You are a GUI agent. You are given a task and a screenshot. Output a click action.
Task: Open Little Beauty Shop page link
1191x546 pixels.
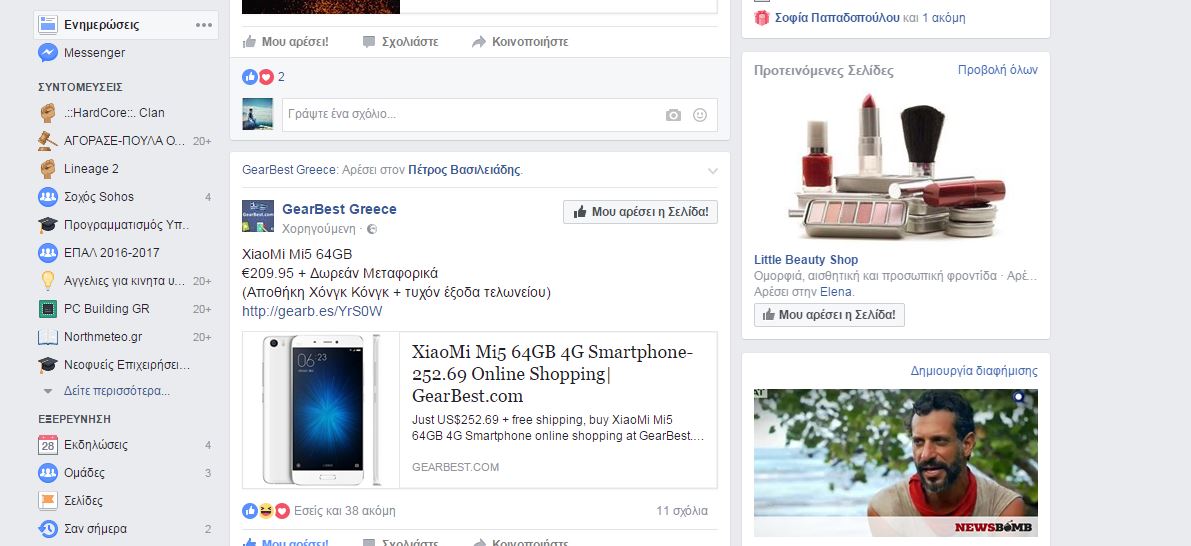806,260
